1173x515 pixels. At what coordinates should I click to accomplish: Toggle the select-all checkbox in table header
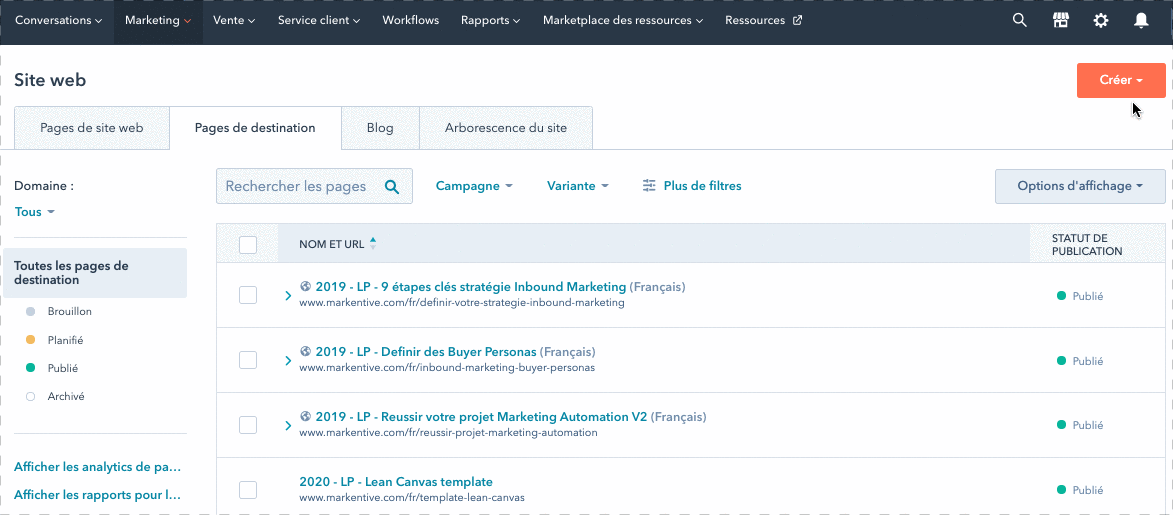click(x=248, y=245)
